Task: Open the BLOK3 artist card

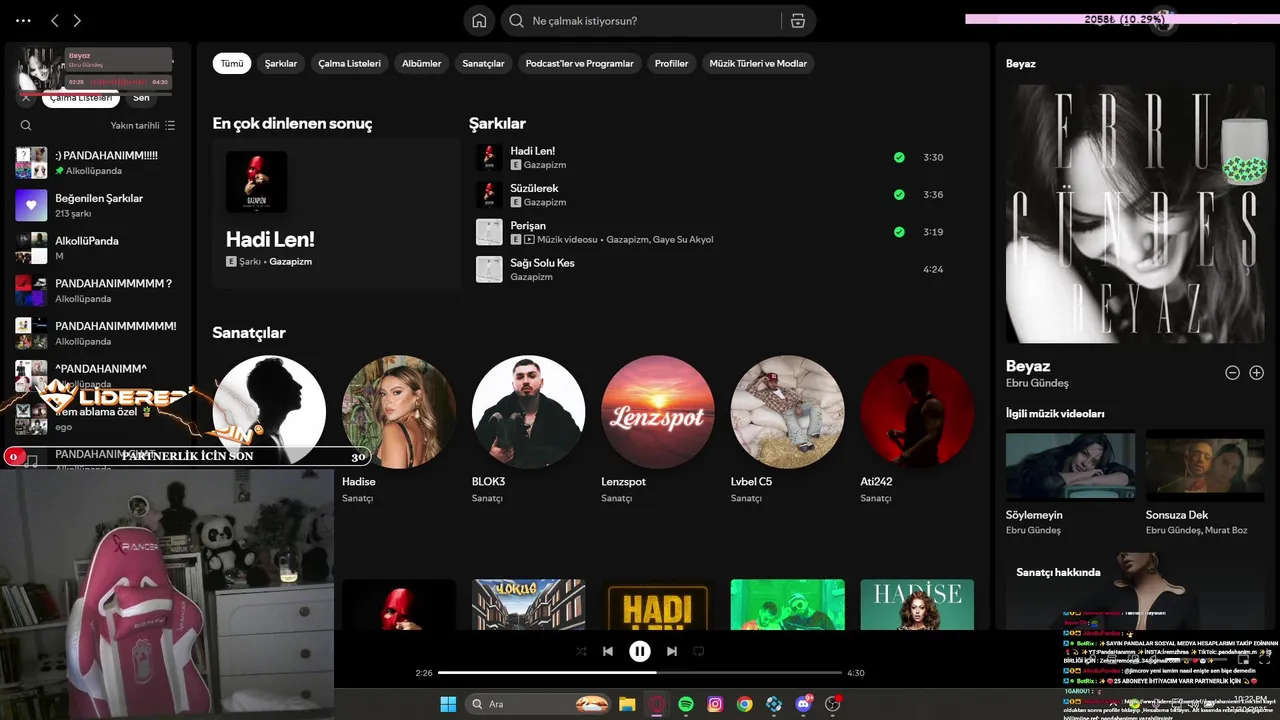Action: (x=528, y=430)
